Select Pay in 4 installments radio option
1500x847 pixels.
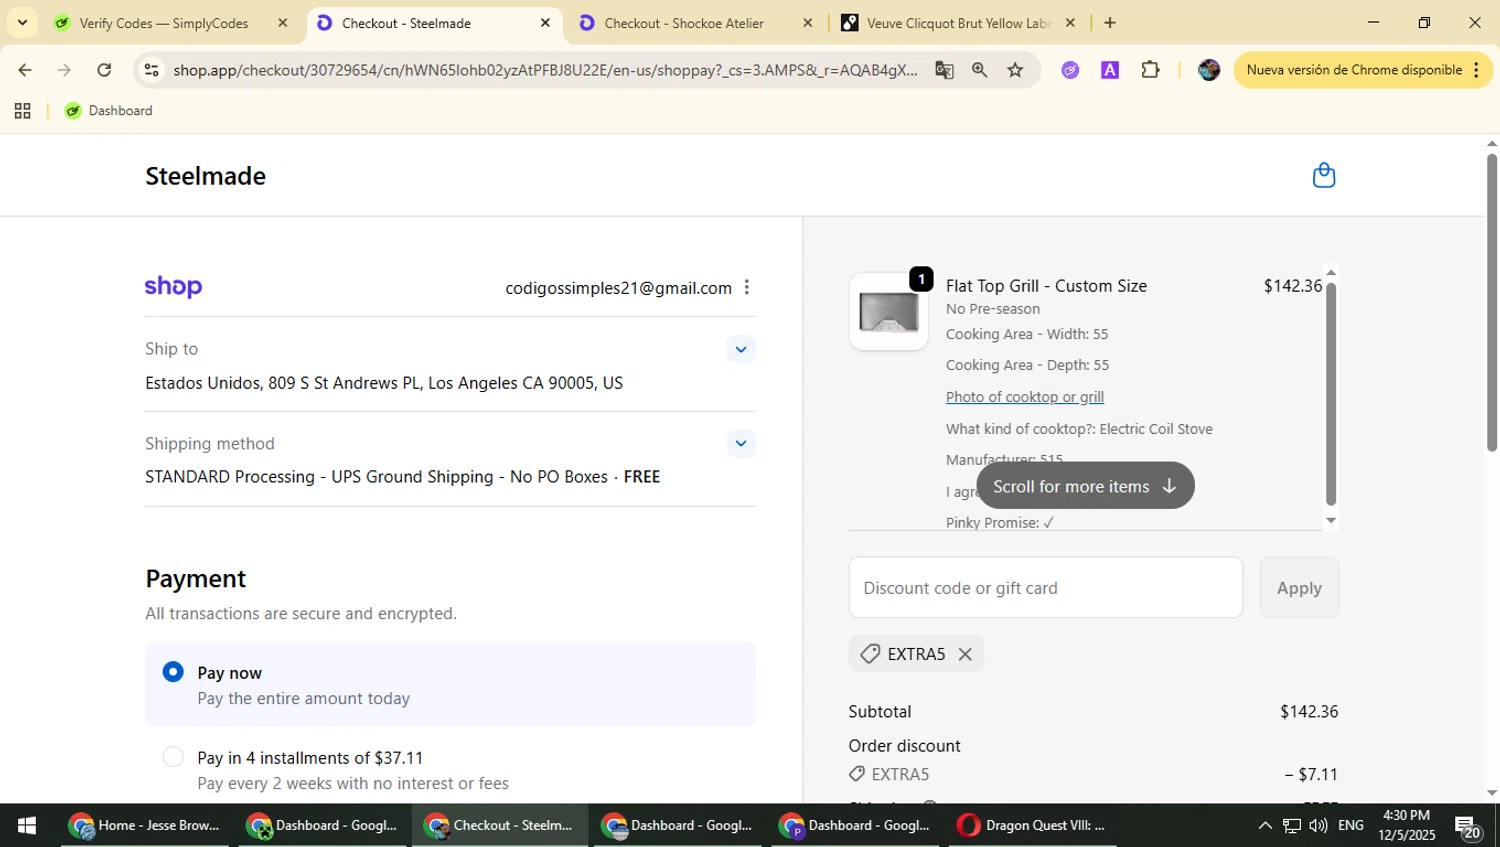click(173, 757)
